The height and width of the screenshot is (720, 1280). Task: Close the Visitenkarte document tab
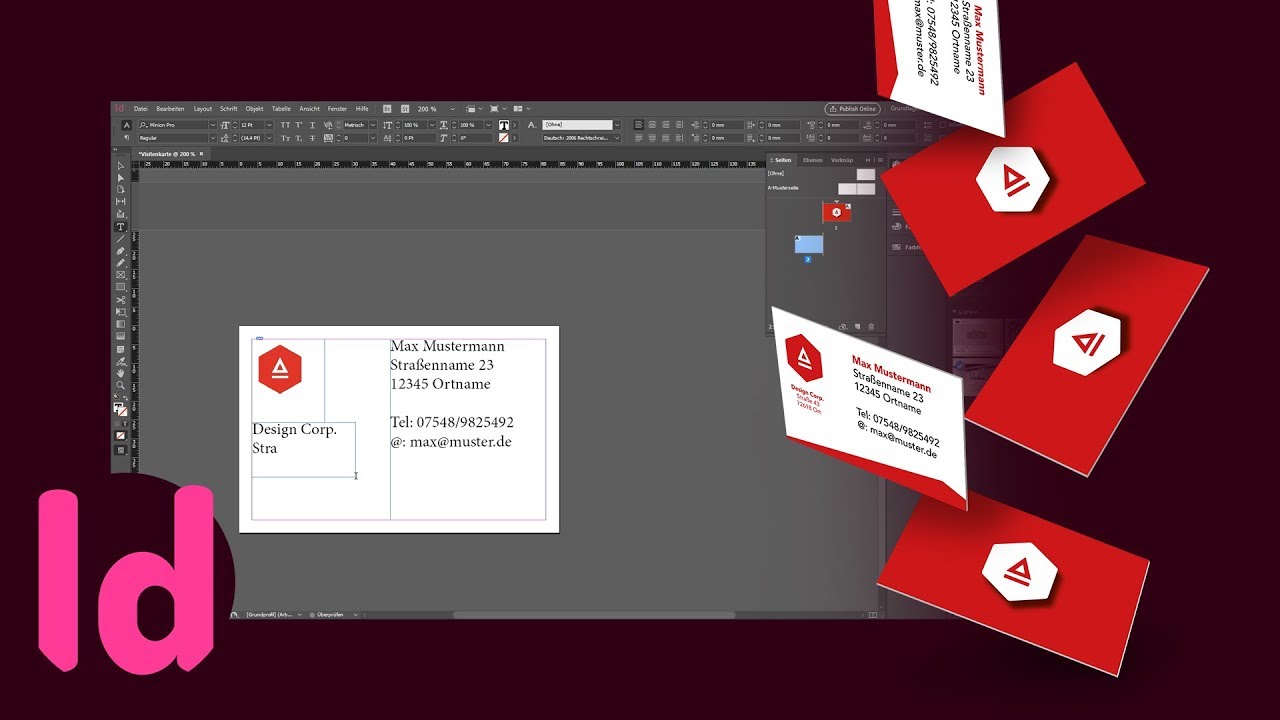pos(201,153)
